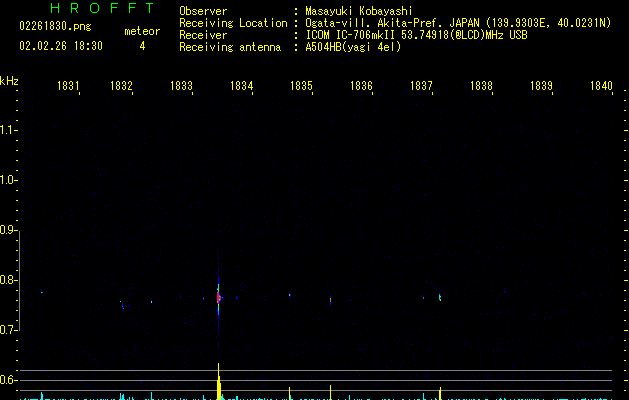Click the ICOM IC-706mkII receiver text
Image resolution: width=629 pixels, height=400 pixels.
tap(416, 35)
